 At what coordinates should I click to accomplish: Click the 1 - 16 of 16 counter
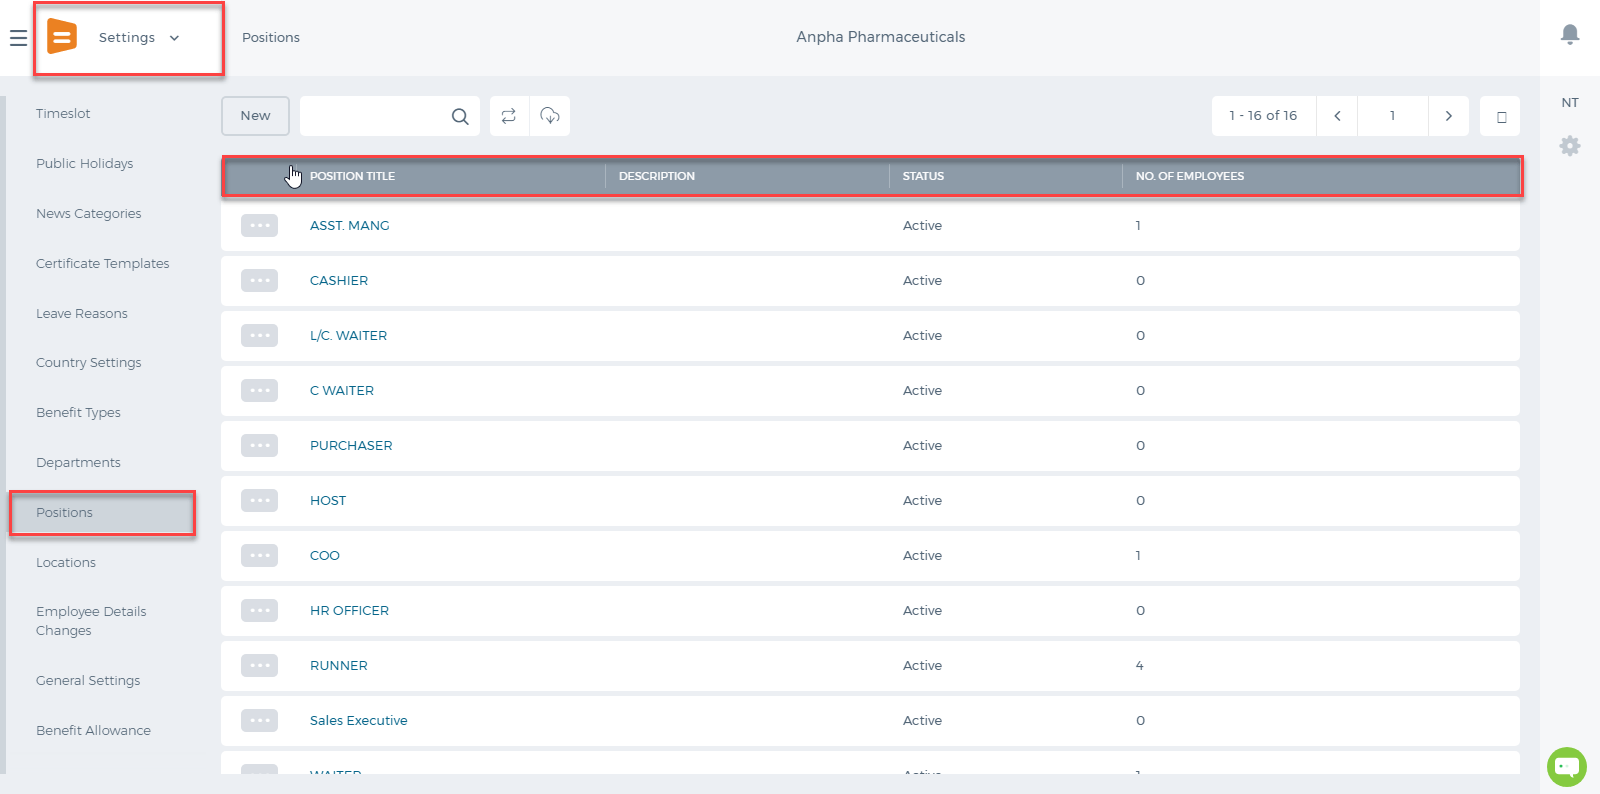tap(1263, 116)
